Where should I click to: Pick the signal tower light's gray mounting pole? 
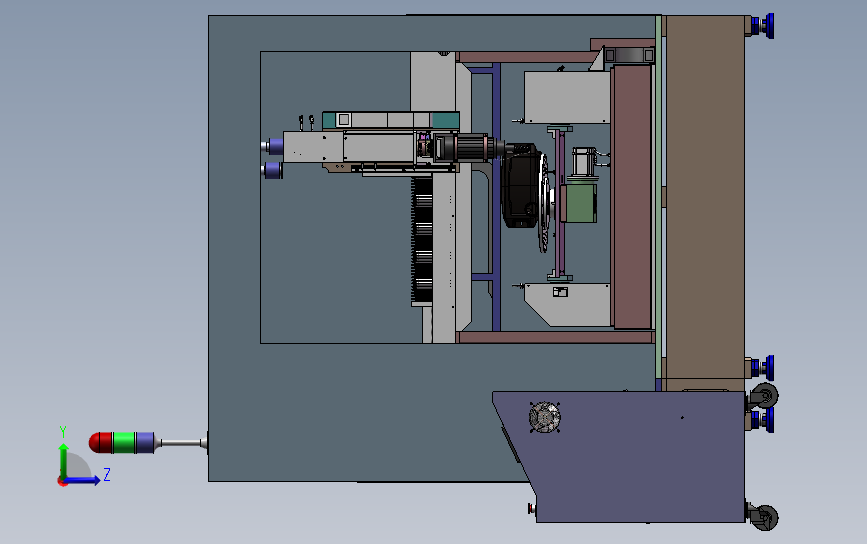click(x=180, y=443)
